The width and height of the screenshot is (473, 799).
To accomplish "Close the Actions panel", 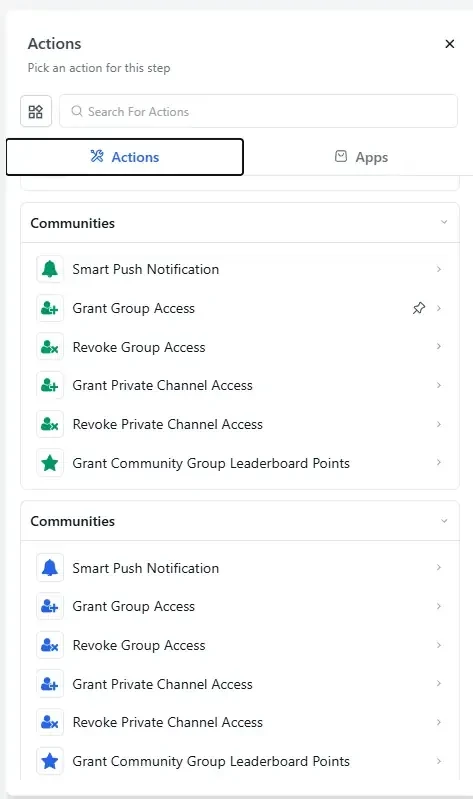I will pyautogui.click(x=450, y=44).
